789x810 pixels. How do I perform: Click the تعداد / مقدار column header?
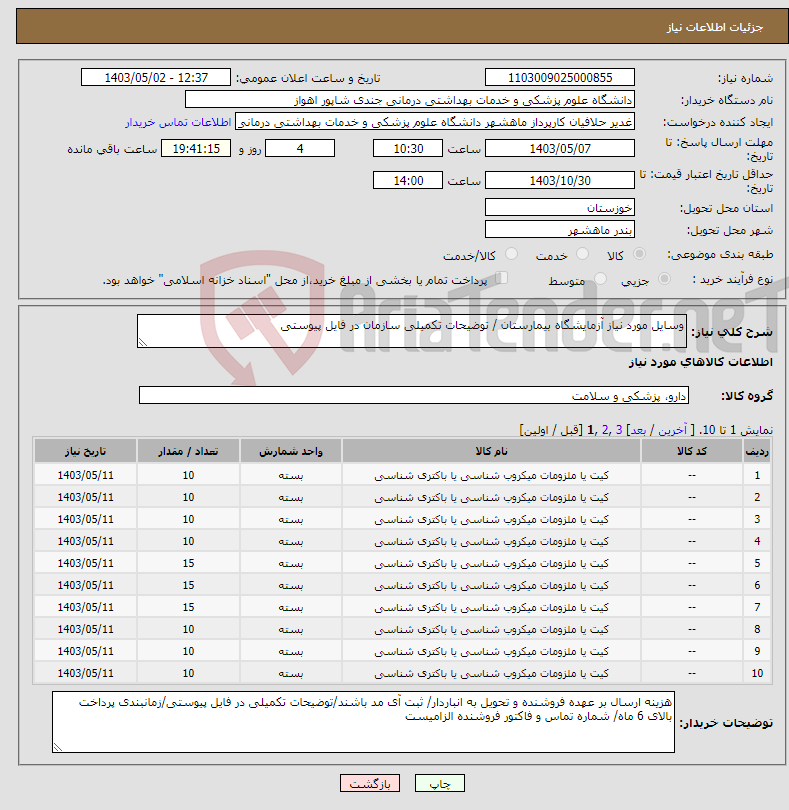click(x=188, y=451)
